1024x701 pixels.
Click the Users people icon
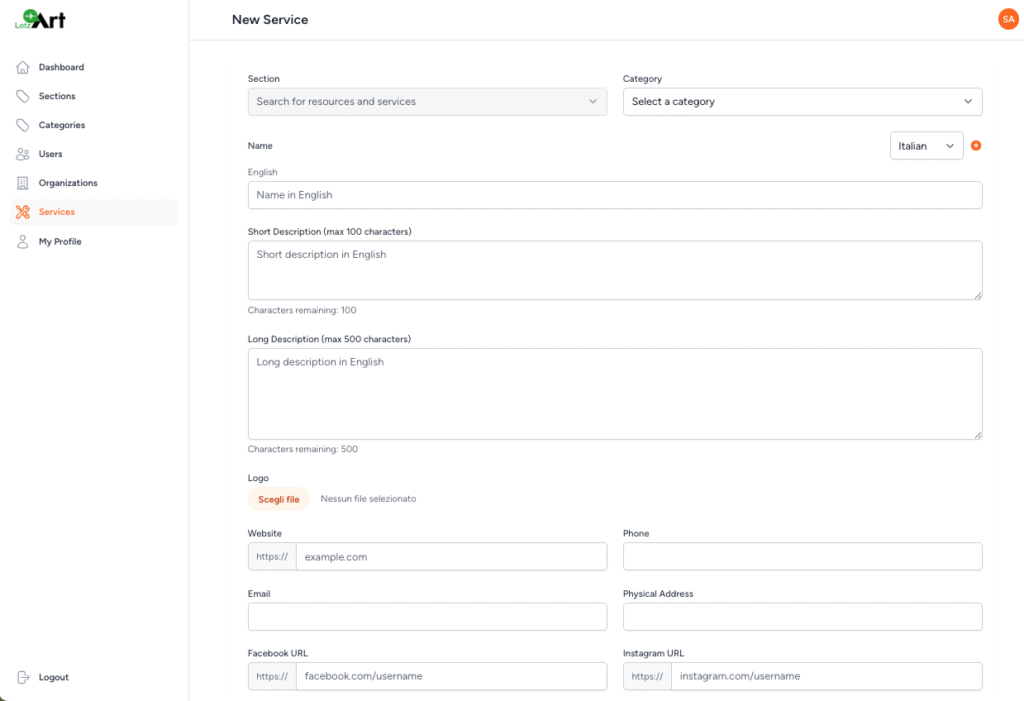(23, 155)
